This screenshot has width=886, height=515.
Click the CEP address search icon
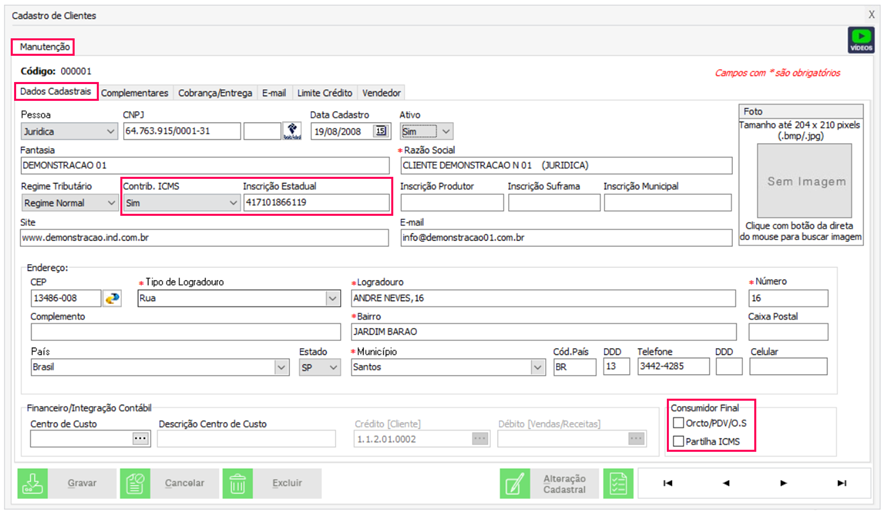112,299
